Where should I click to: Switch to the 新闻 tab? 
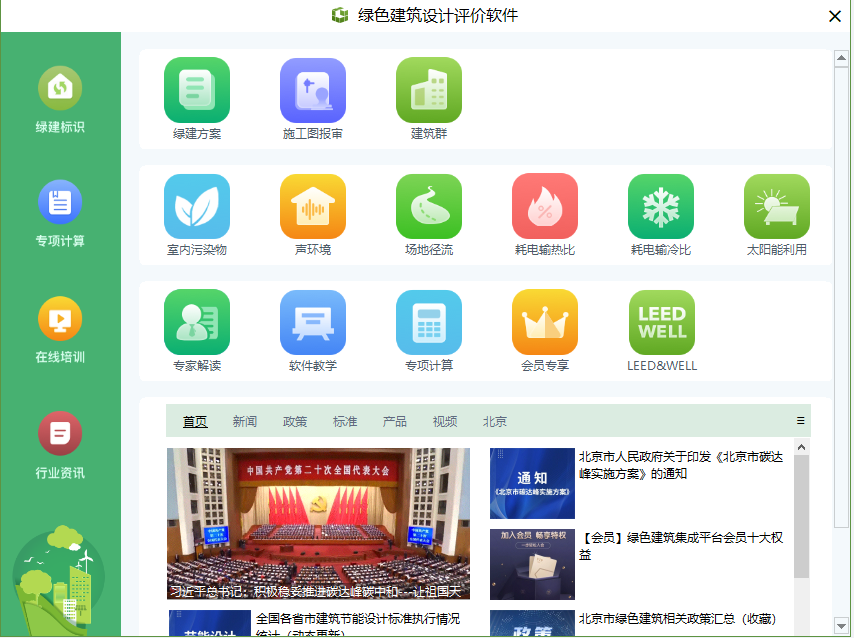click(245, 421)
